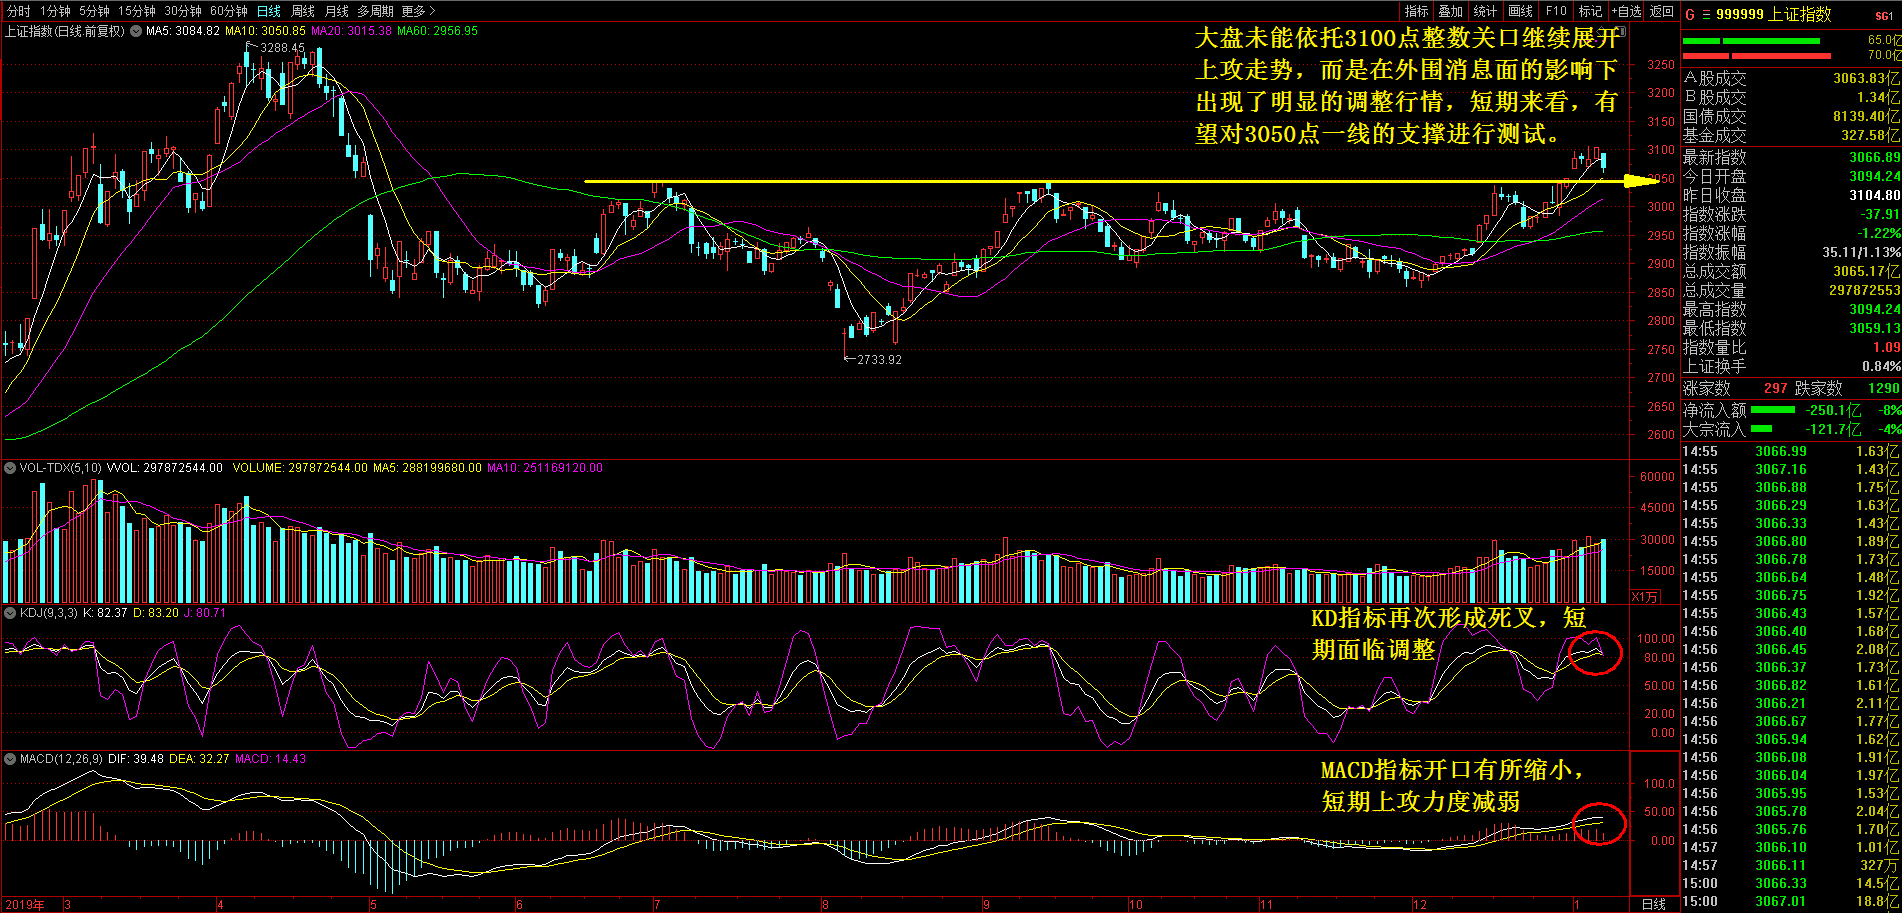The width and height of the screenshot is (1902, 913).
Task: Select the 1分钟 period tab
Action: click(55, 11)
